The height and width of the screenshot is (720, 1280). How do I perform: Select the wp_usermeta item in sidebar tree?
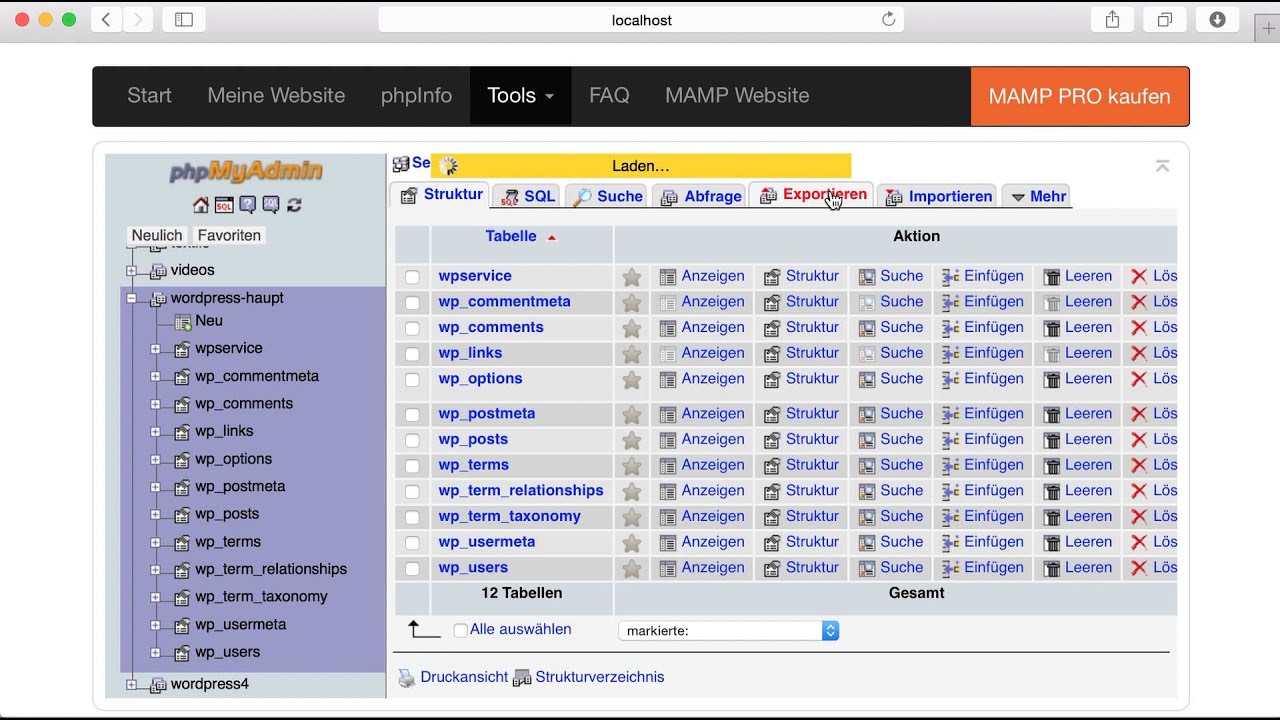[x=240, y=625]
